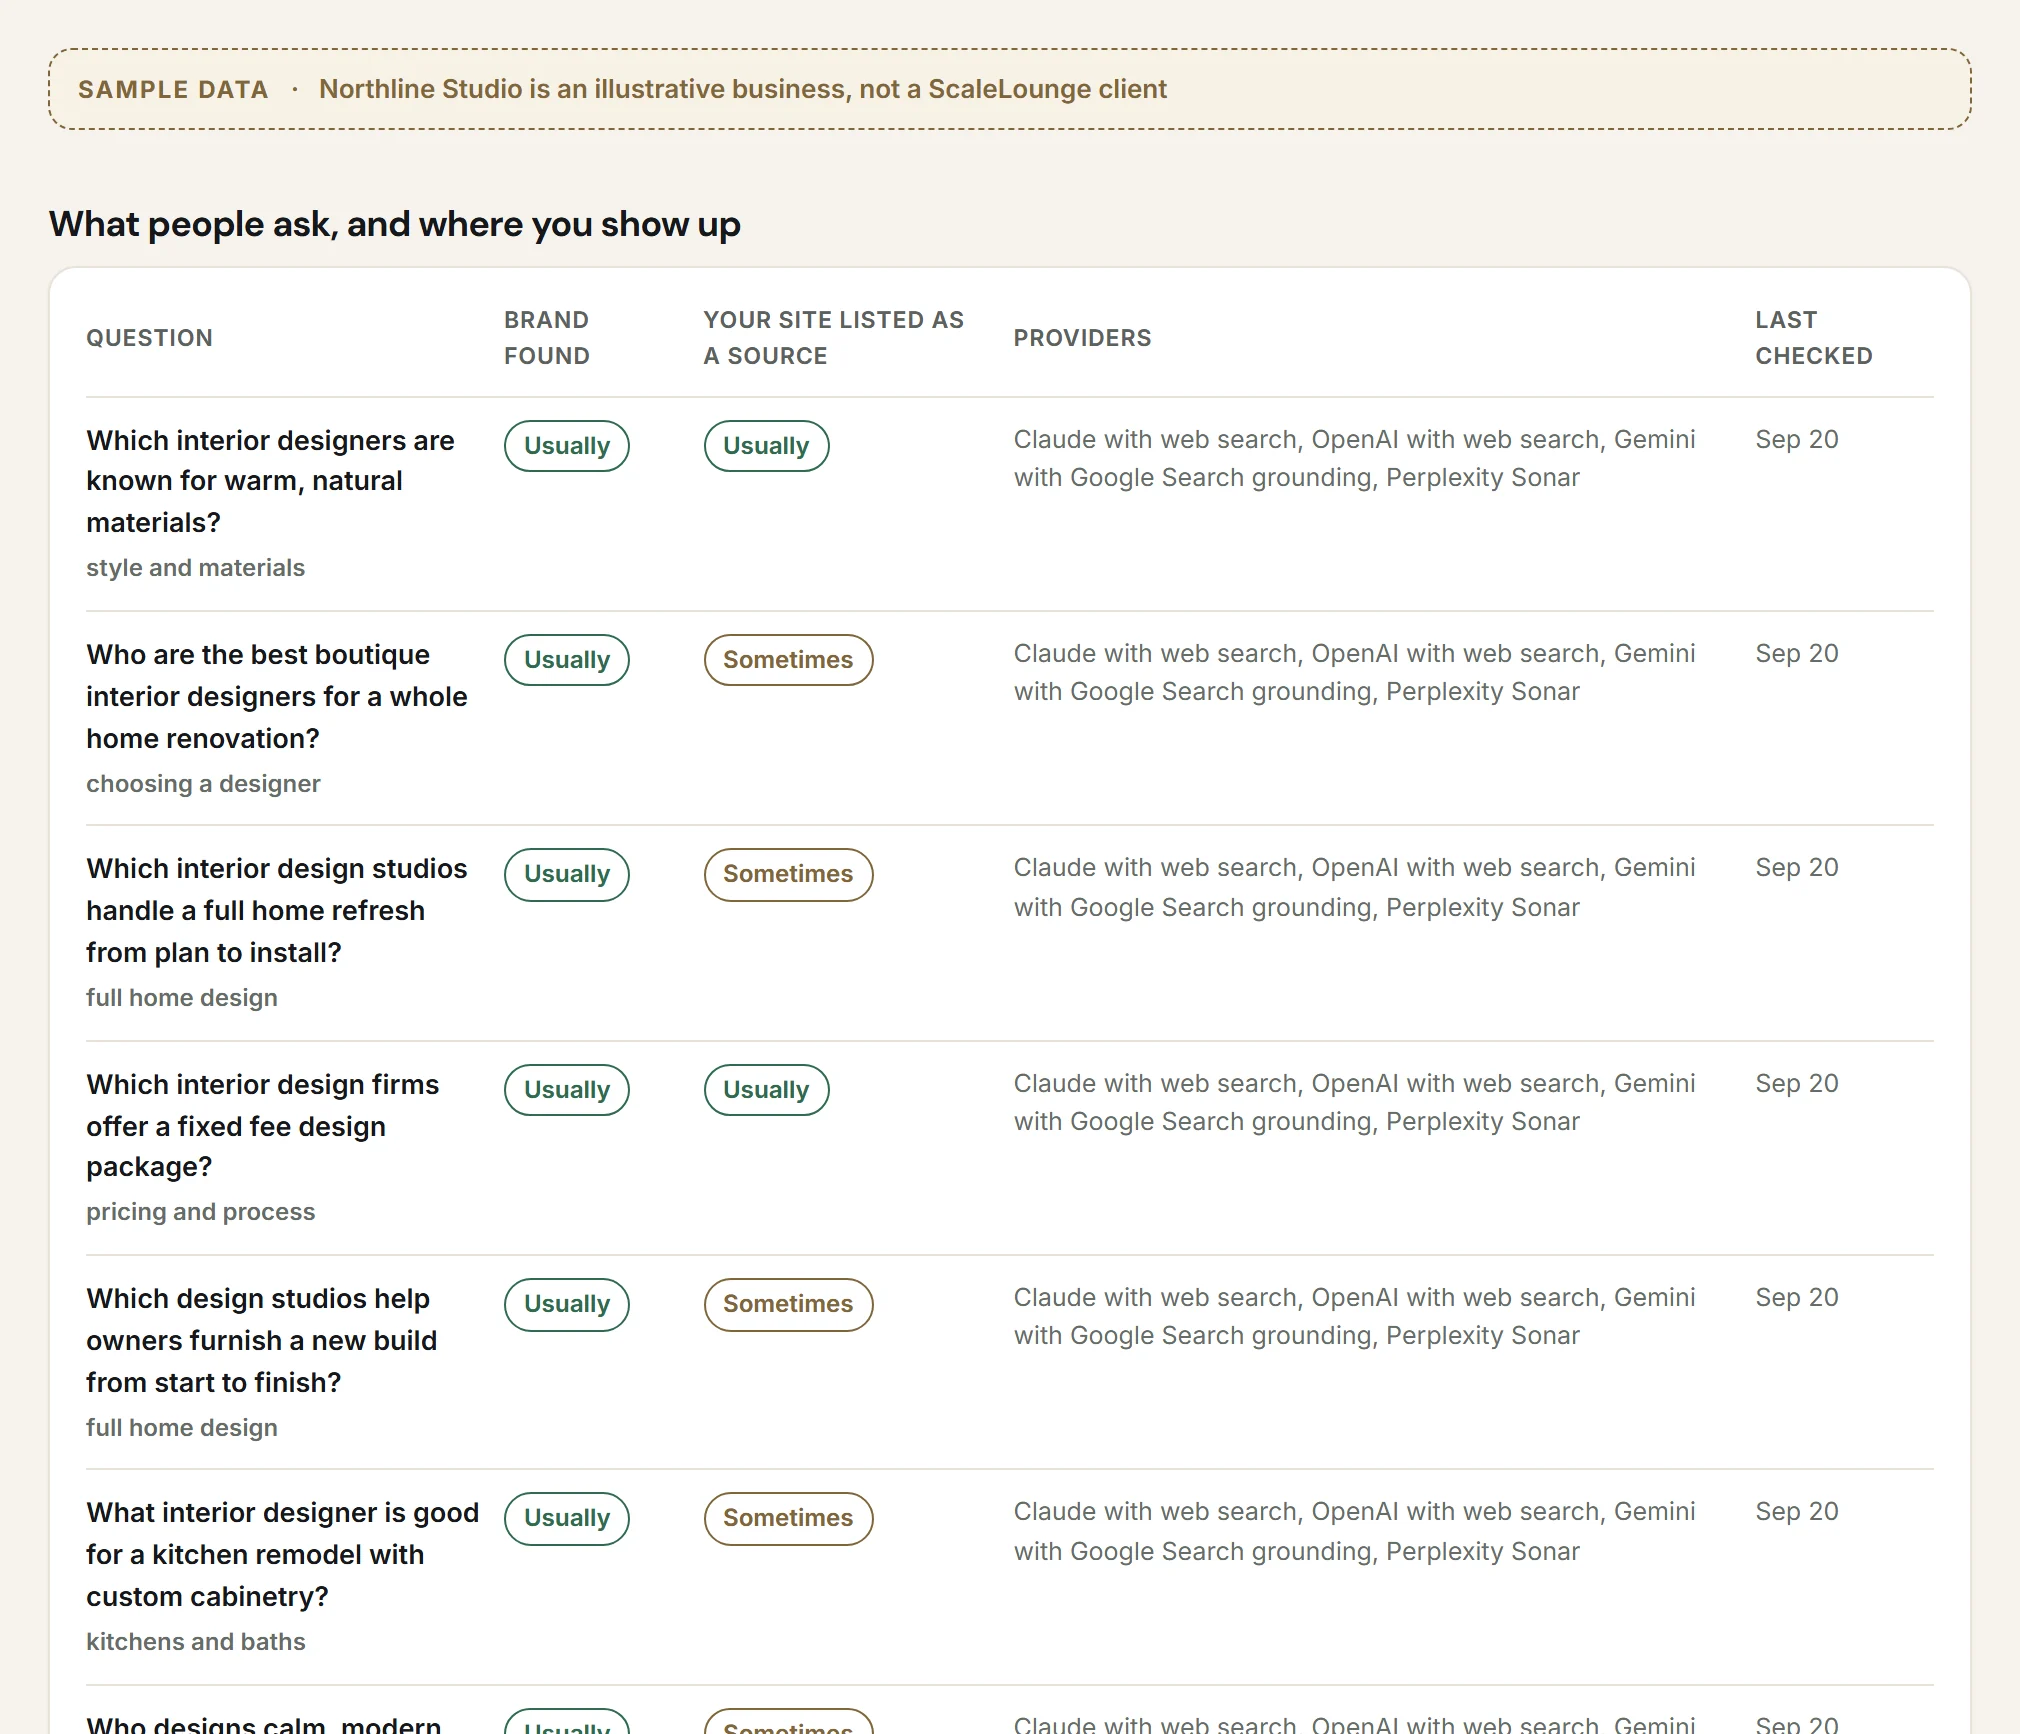Click Brand Found 'Usually' badge for kitchen remodel row

[x=567, y=1518]
